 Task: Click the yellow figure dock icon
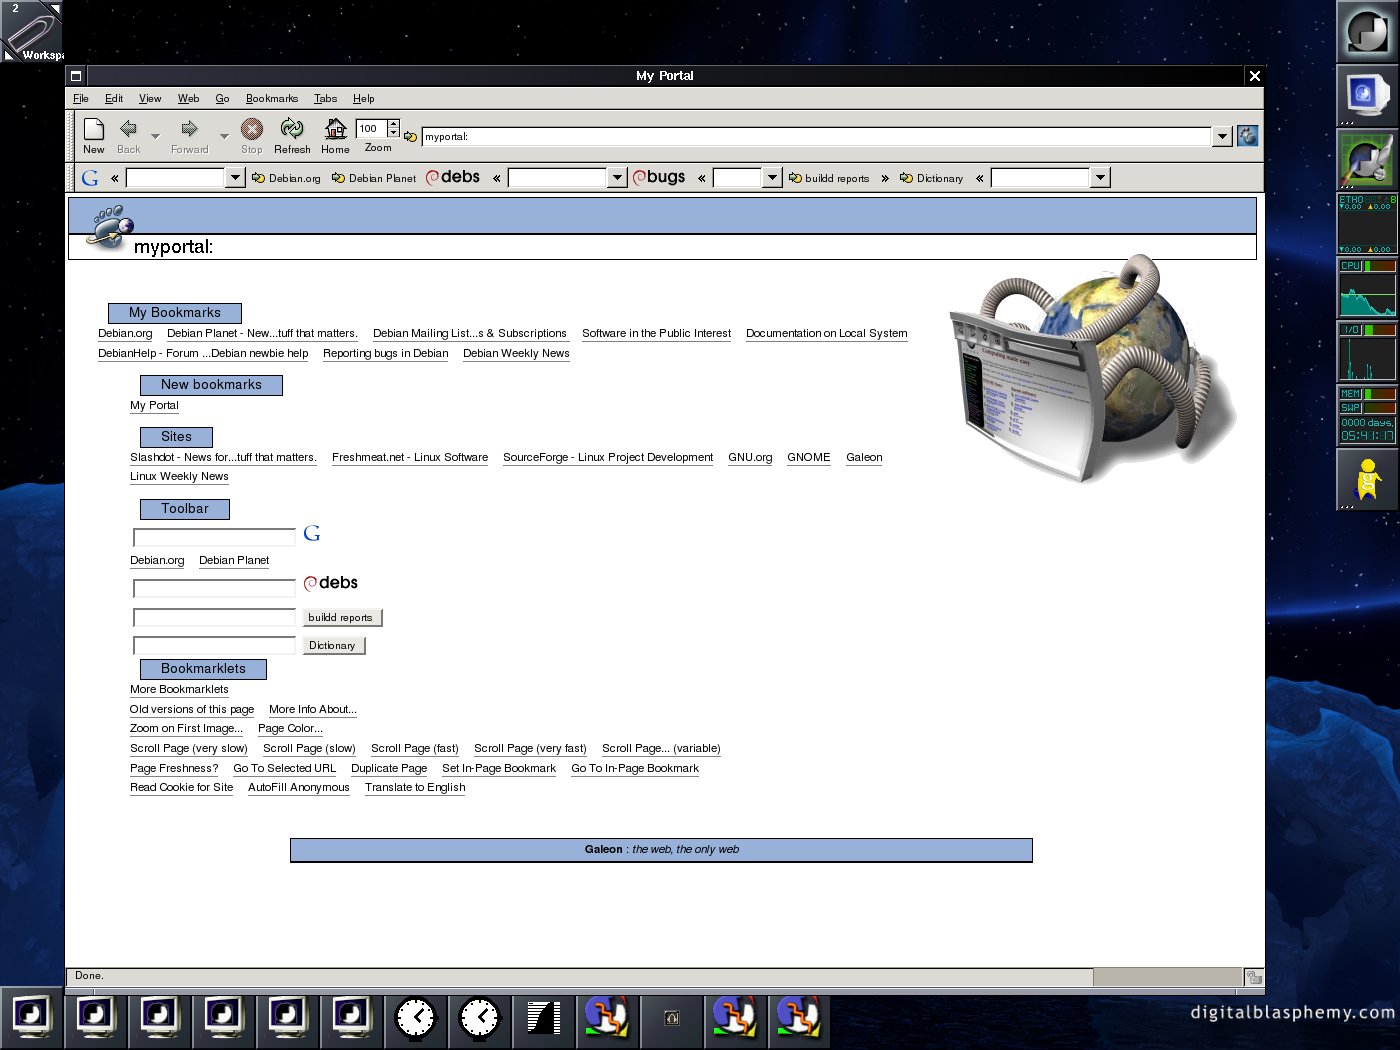1367,479
